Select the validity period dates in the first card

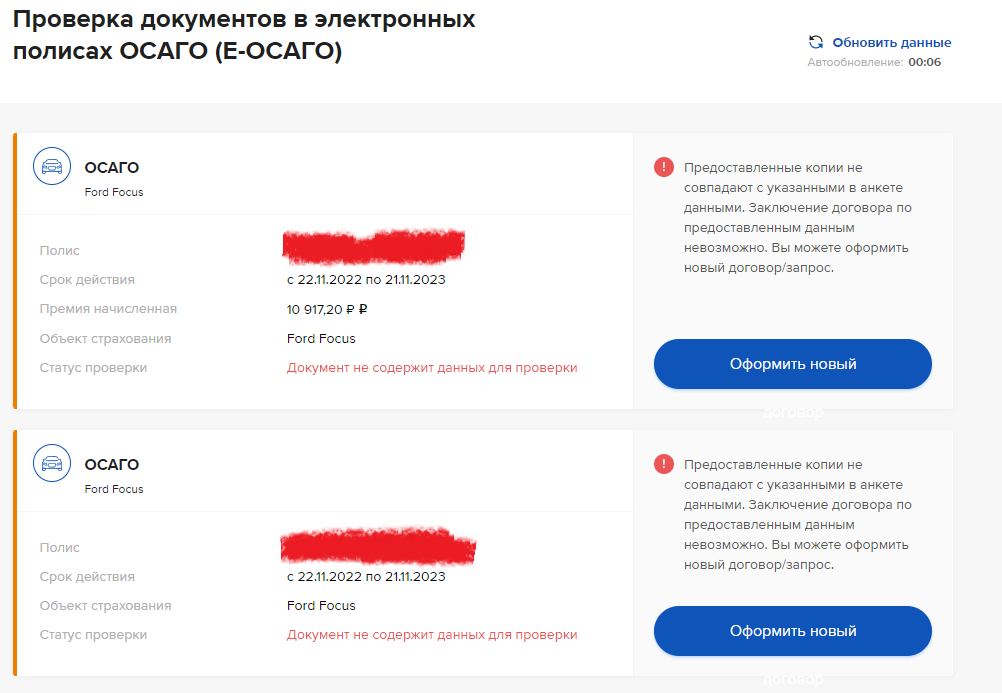[x=366, y=280]
